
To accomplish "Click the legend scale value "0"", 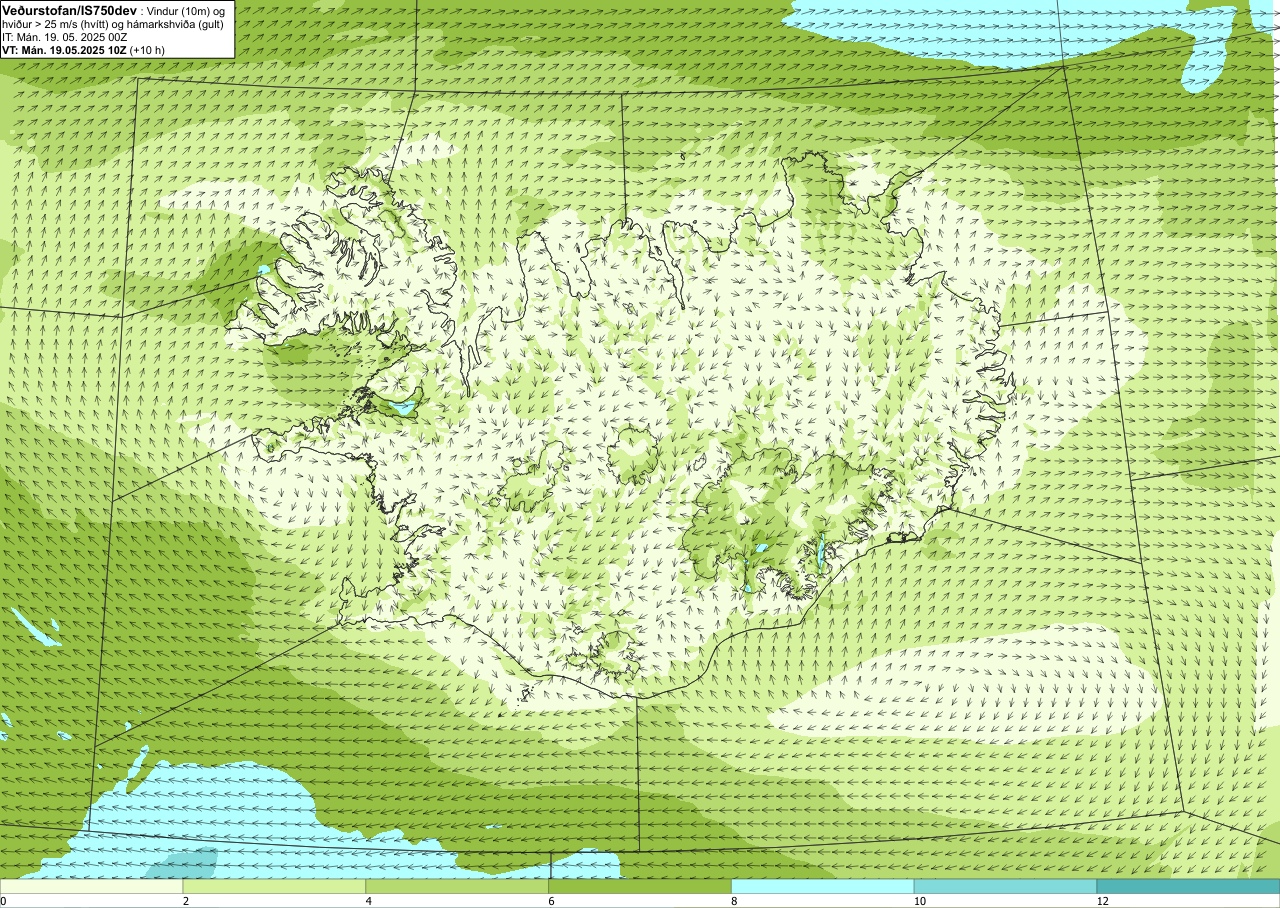I will tap(3, 901).
